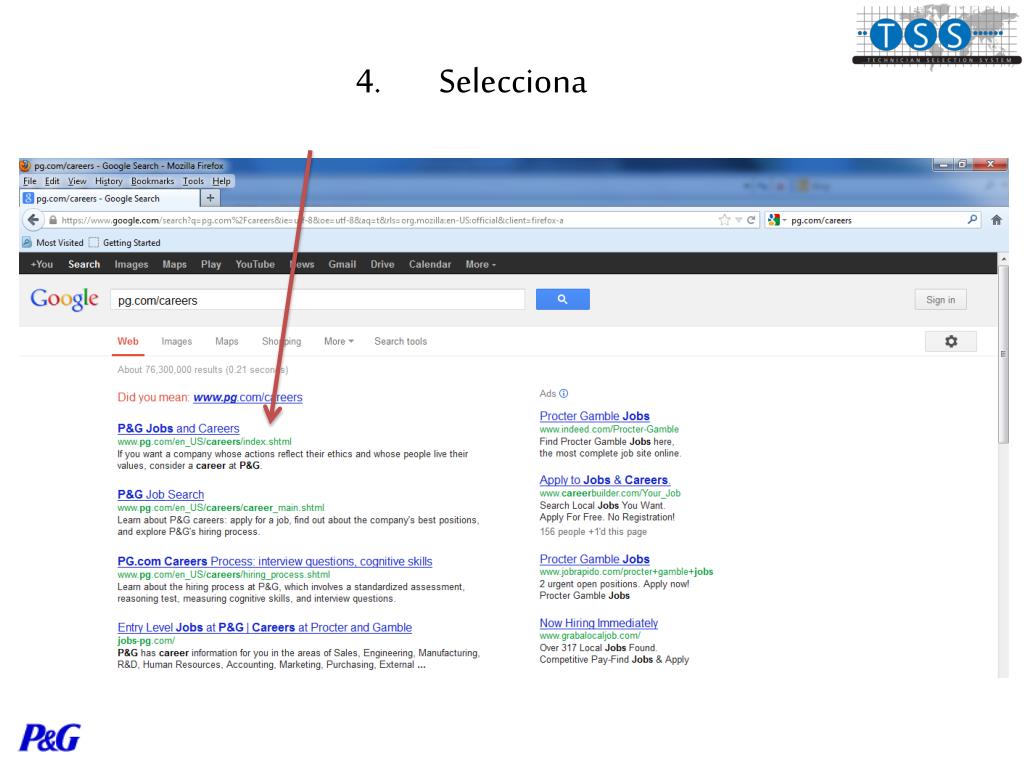Open the Tools menu
The width and height of the screenshot is (1024, 768).
(193, 181)
